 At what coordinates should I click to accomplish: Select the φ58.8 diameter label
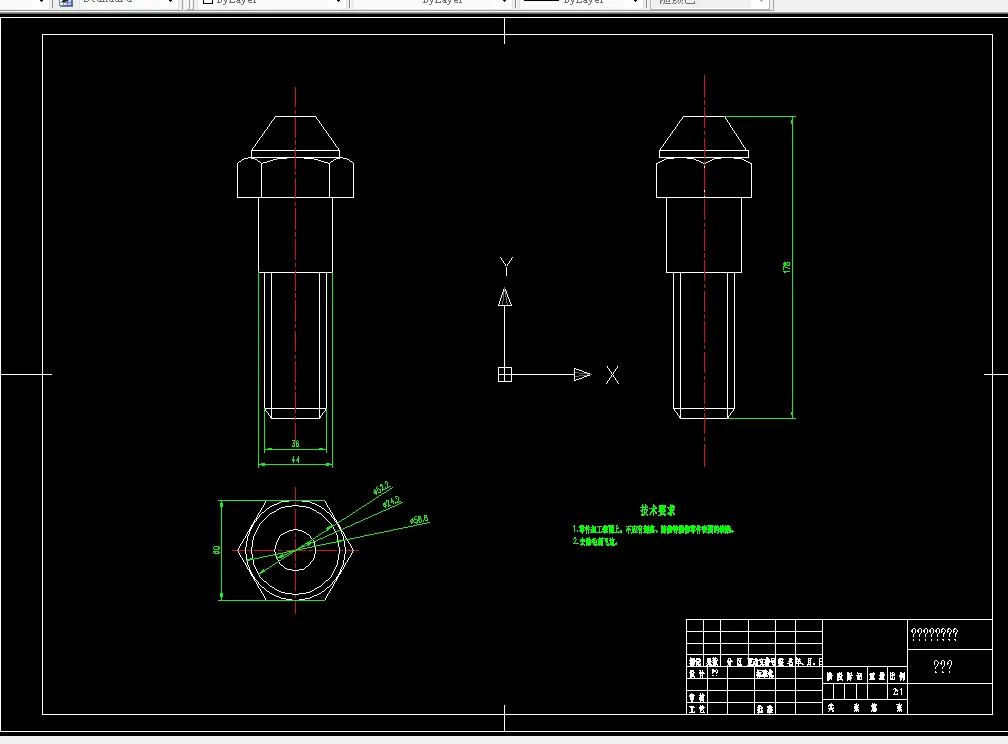419,519
